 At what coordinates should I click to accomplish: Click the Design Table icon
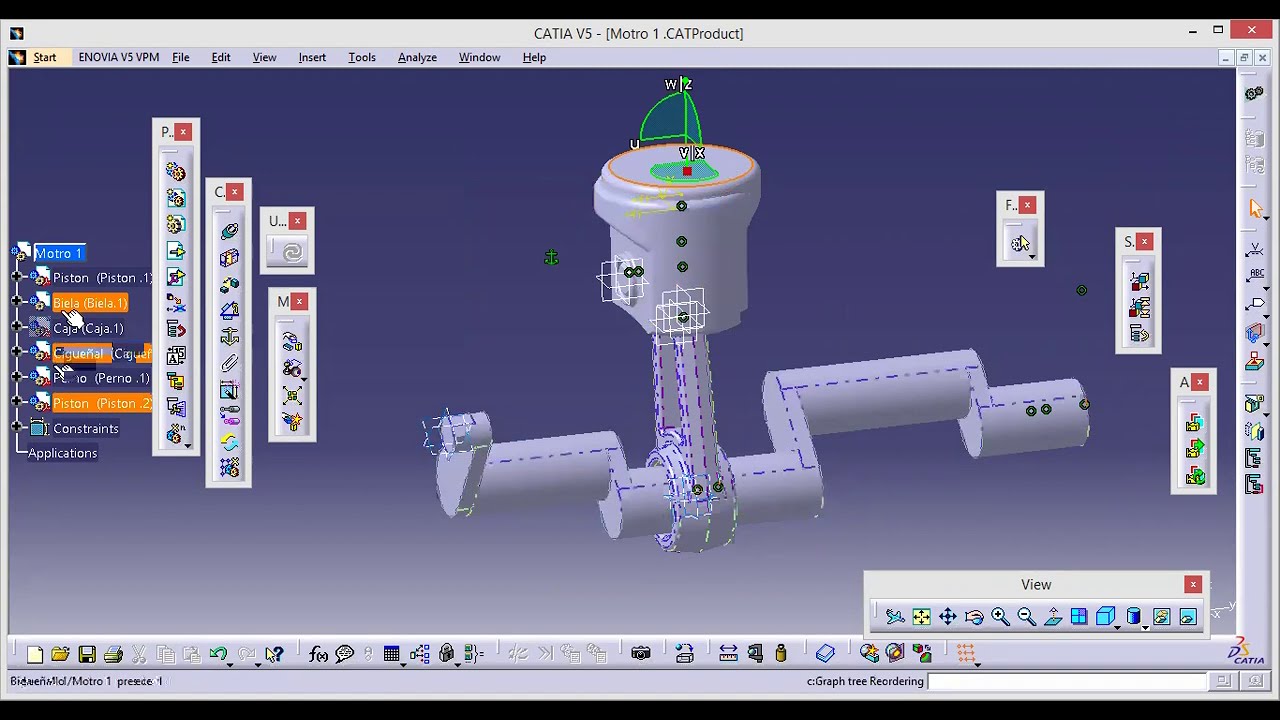(392, 654)
